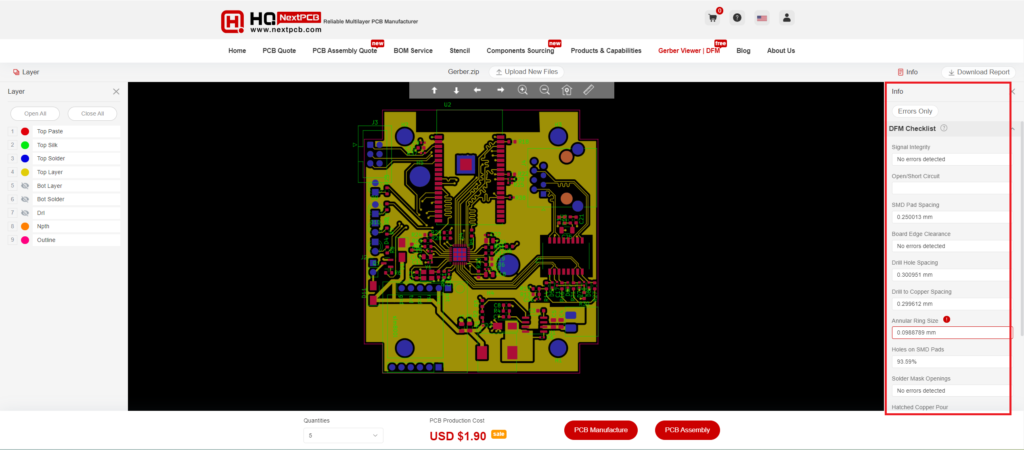Open the Quantities dropdown
Image resolution: width=1024 pixels, height=450 pixels.
(342, 435)
